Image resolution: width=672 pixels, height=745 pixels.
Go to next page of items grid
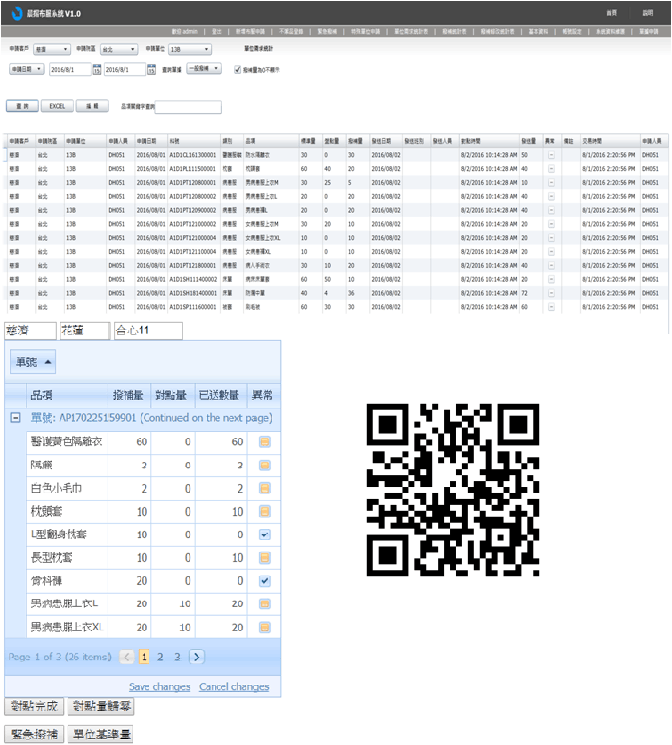(x=196, y=657)
